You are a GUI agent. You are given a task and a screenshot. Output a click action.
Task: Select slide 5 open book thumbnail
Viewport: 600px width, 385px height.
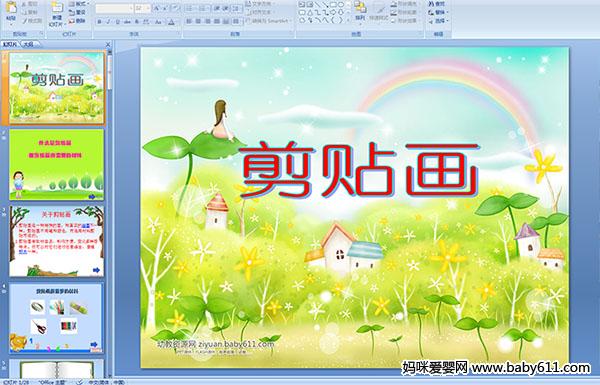click(57, 369)
